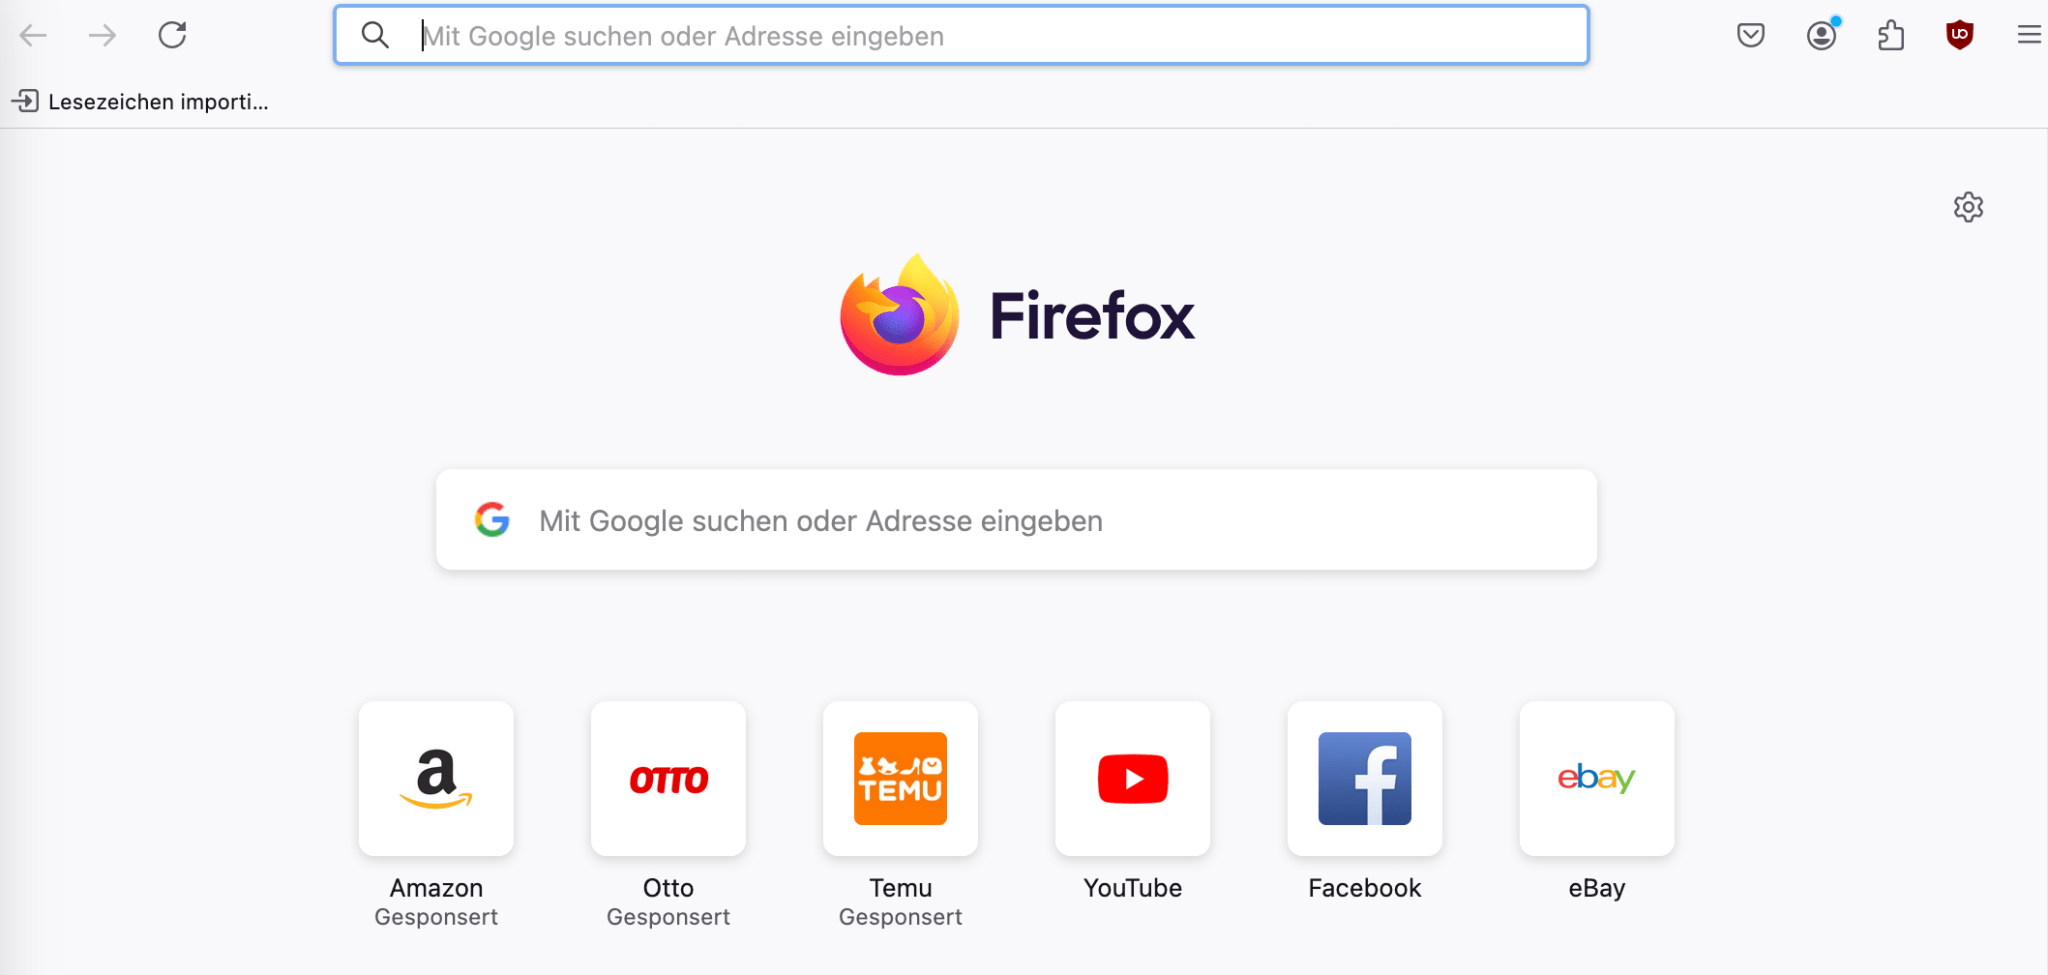The image size is (2048, 975).
Task: Click the Google logo in the search box
Action: coord(491,520)
